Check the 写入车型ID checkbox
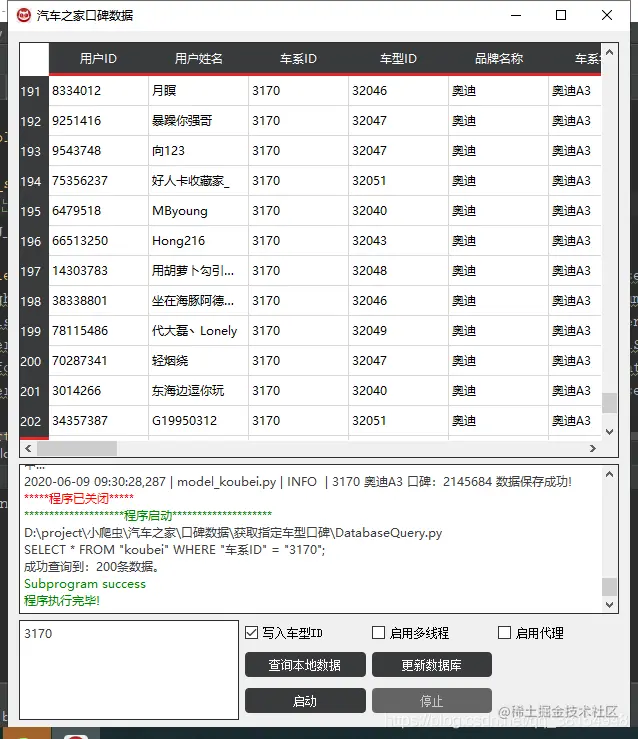 (252, 632)
